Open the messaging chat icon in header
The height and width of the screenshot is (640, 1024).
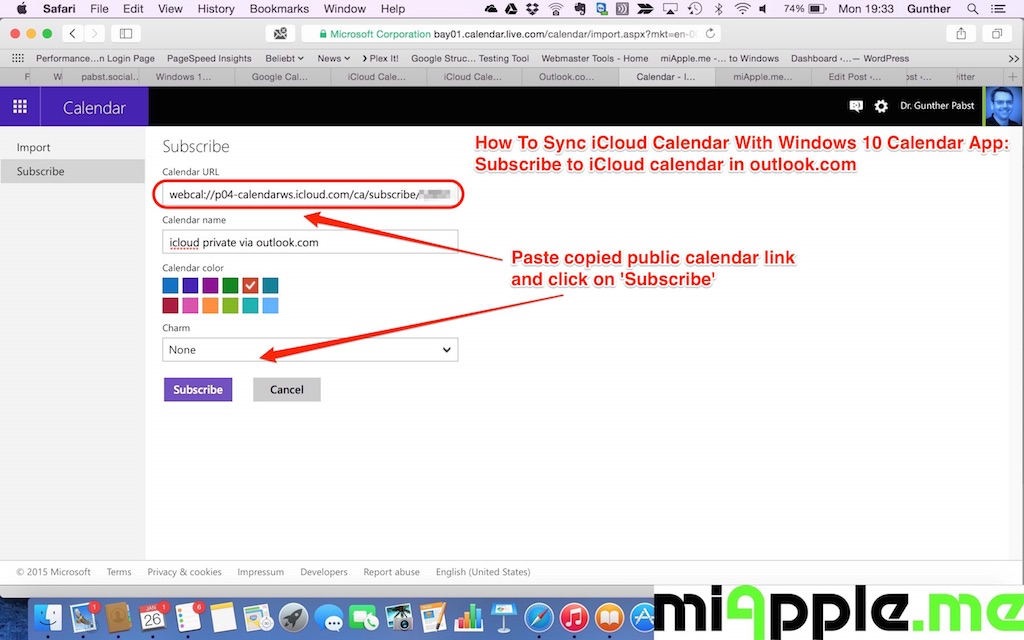(856, 106)
